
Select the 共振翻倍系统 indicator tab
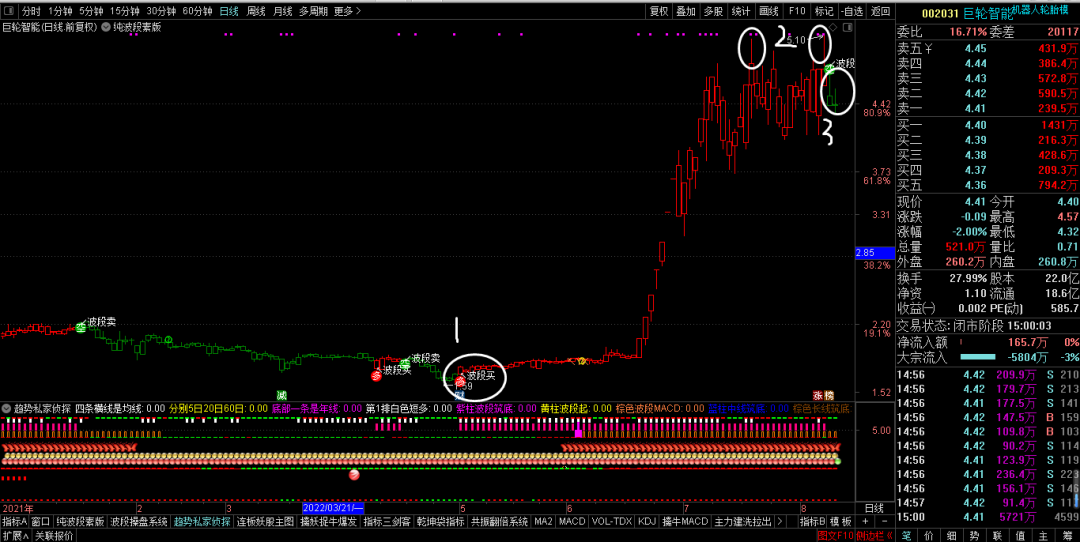point(499,521)
